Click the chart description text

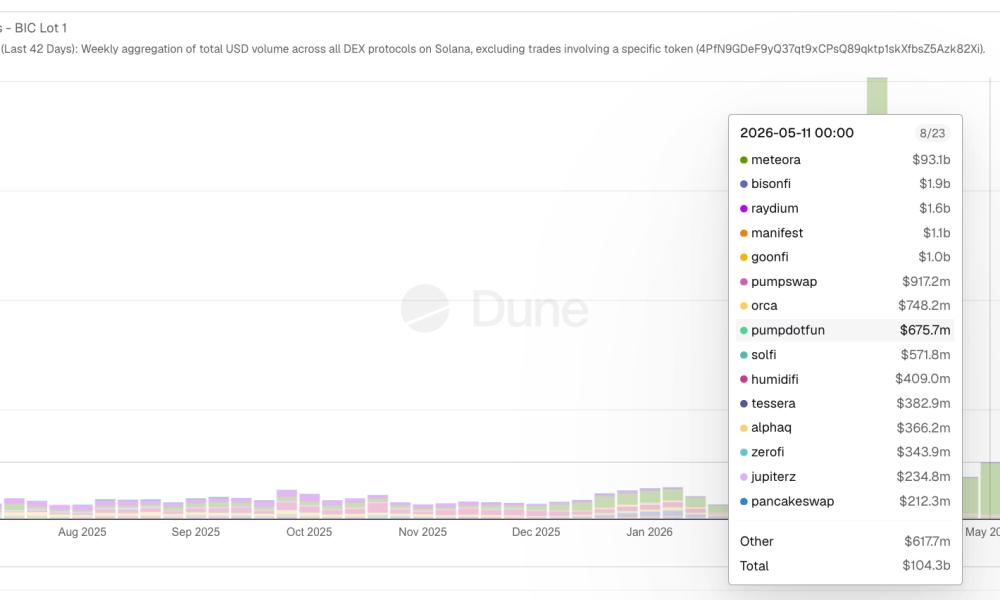click(492, 49)
